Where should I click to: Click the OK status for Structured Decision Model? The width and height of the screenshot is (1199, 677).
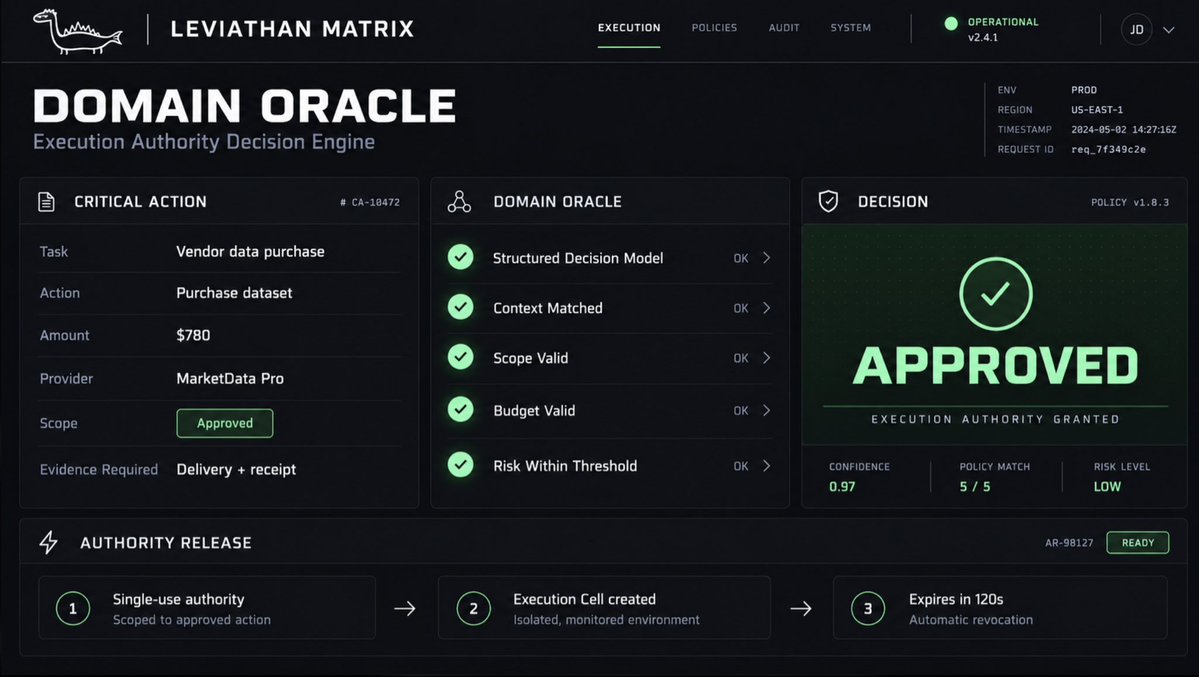point(740,258)
